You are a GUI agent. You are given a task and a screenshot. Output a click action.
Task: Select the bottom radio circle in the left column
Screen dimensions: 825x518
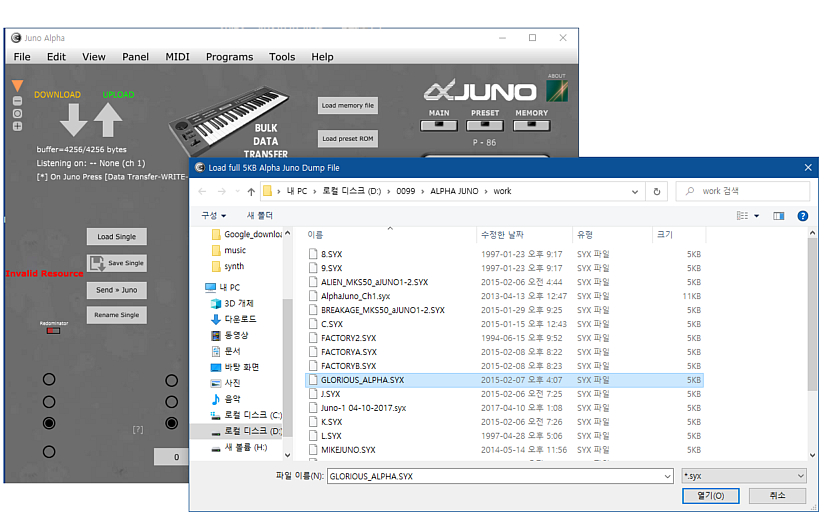[x=49, y=451]
